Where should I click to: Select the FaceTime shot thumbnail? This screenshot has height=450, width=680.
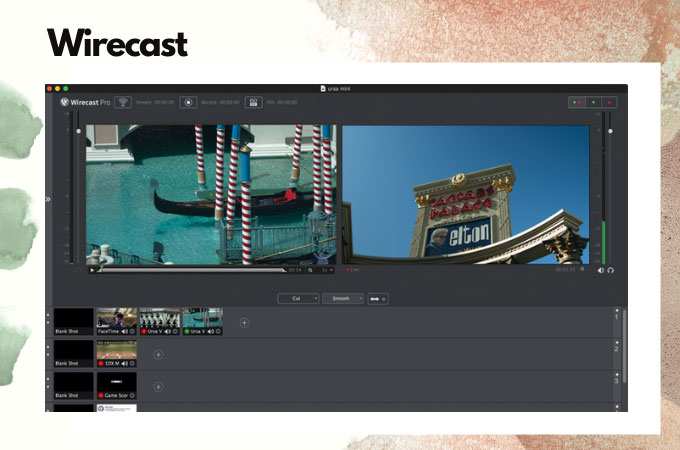(116, 319)
